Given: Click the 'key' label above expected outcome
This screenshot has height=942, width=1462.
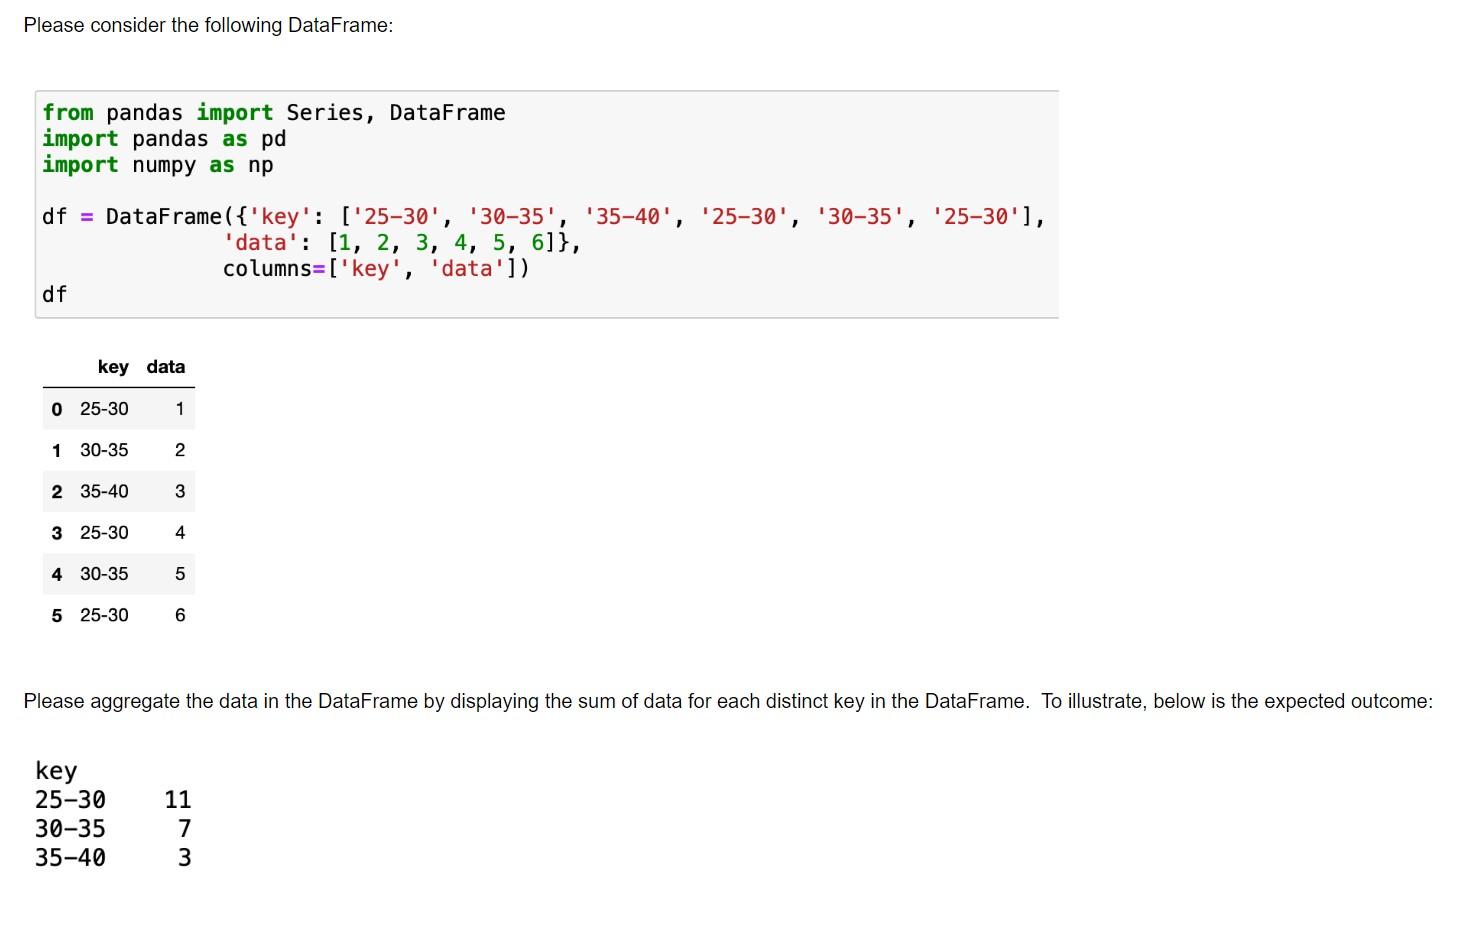Looking at the screenshot, I should click(x=55, y=770).
